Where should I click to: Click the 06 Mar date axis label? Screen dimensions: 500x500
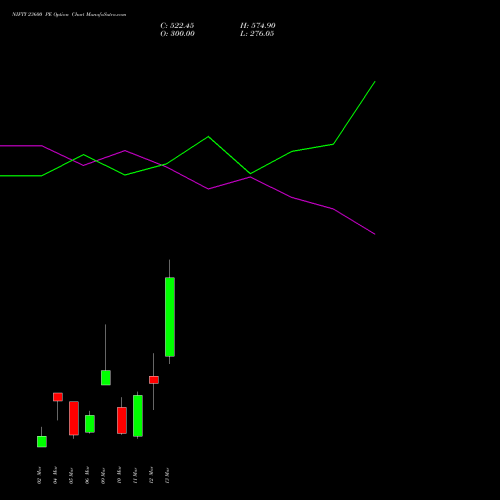[x=87, y=475]
